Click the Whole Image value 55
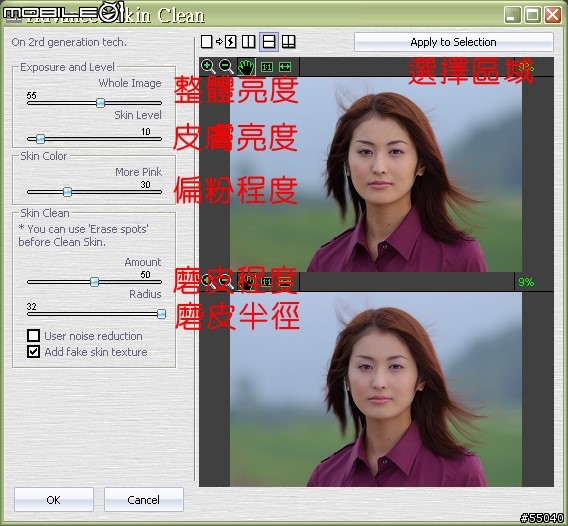Image resolution: width=568 pixels, height=526 pixels. pos(32,95)
